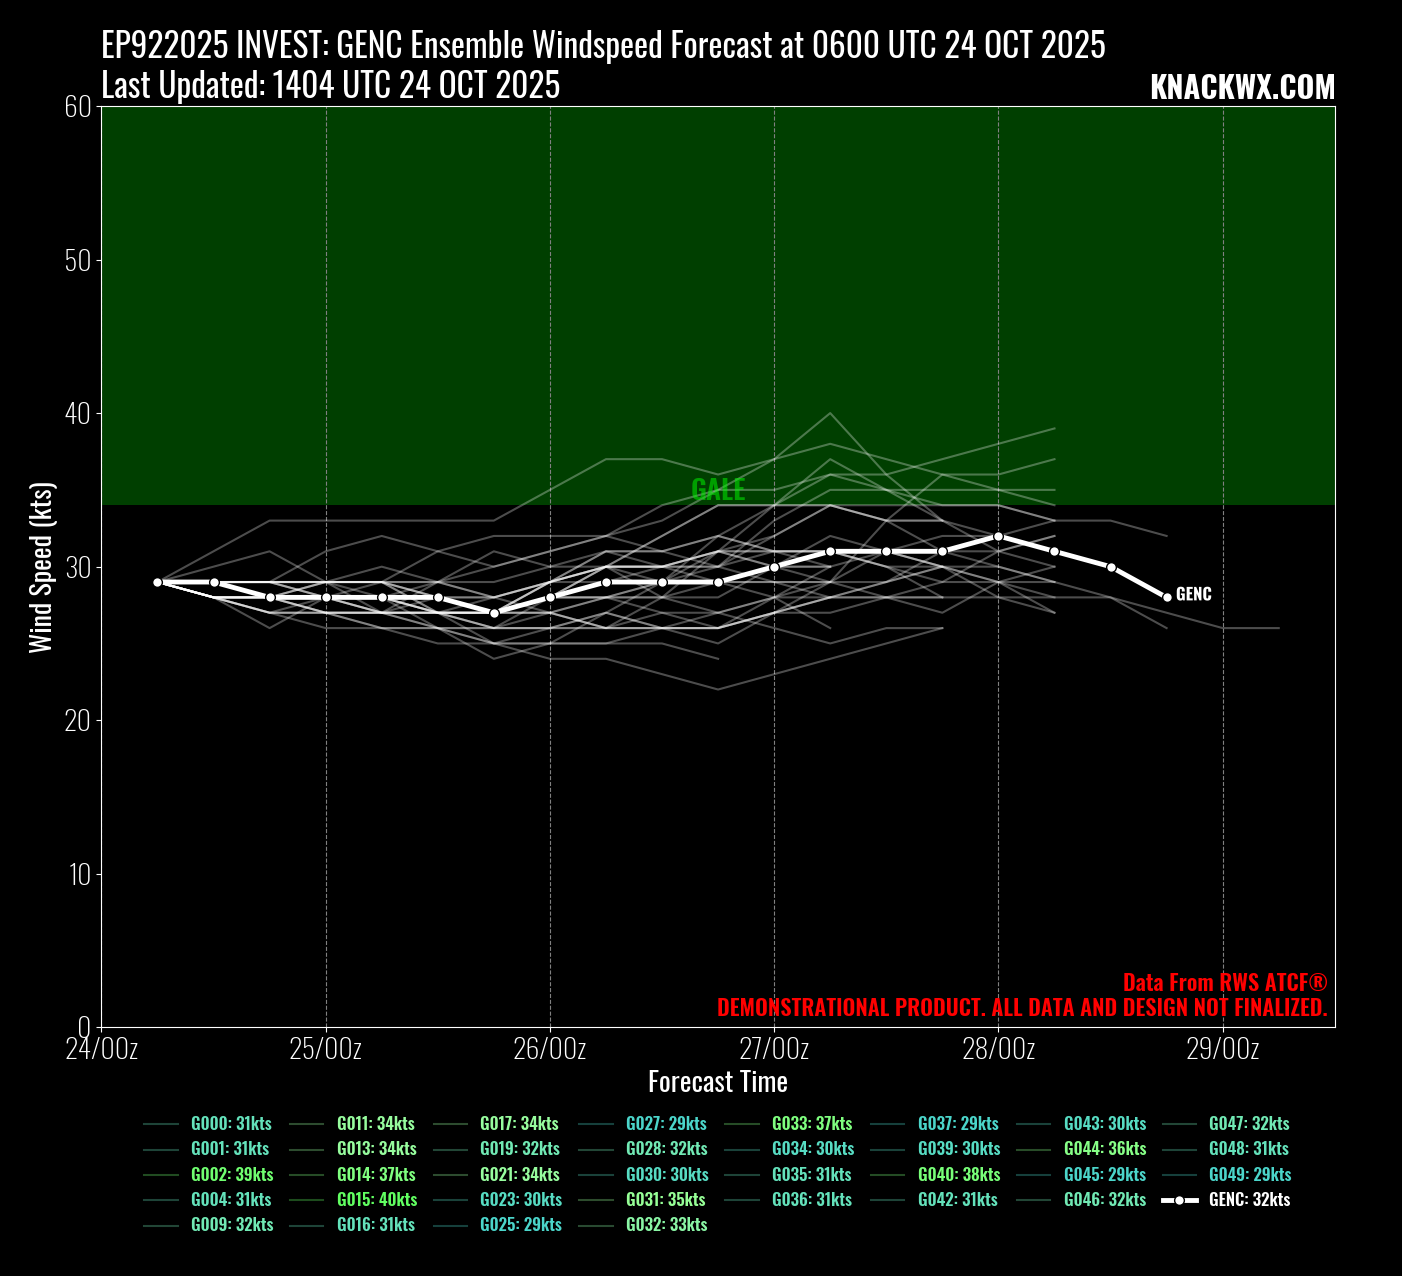Select the G049: 29kts legend entry
Viewport: 1402px width, 1276px height.
1250,1174
